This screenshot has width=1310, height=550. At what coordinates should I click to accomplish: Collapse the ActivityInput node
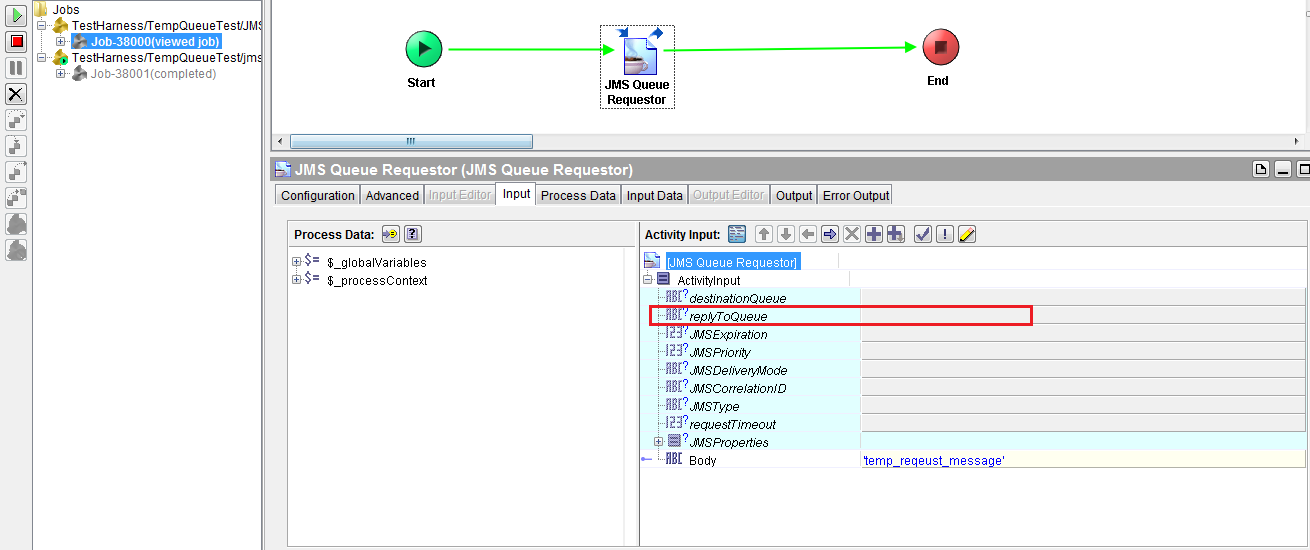click(648, 280)
